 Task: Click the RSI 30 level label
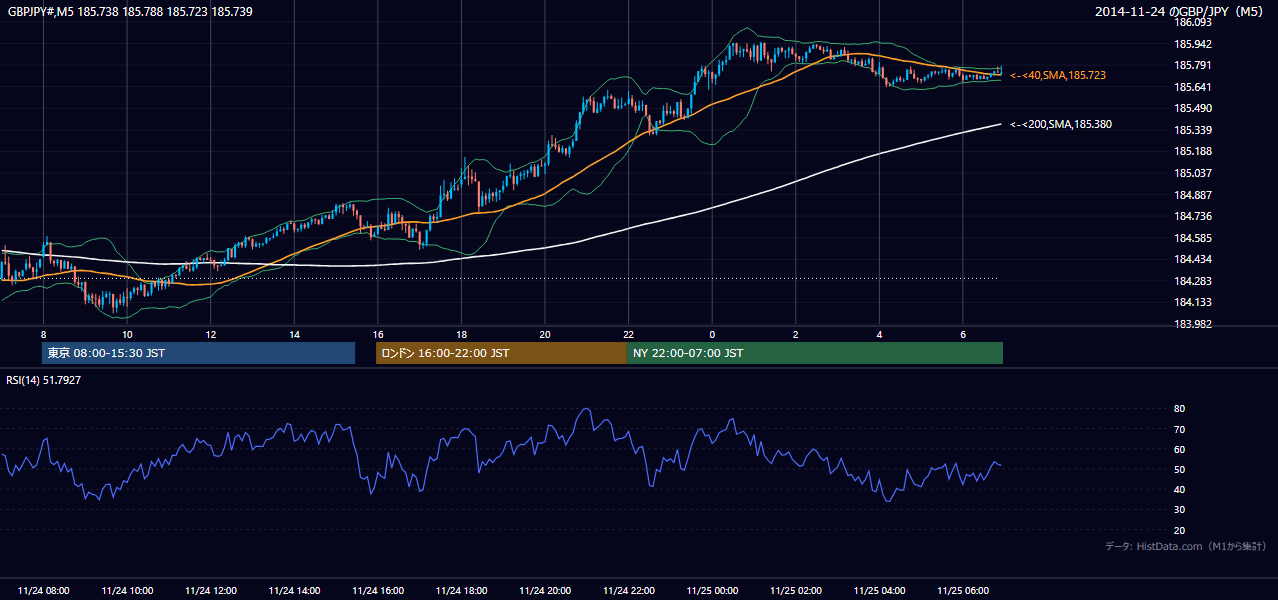[x=1179, y=510]
